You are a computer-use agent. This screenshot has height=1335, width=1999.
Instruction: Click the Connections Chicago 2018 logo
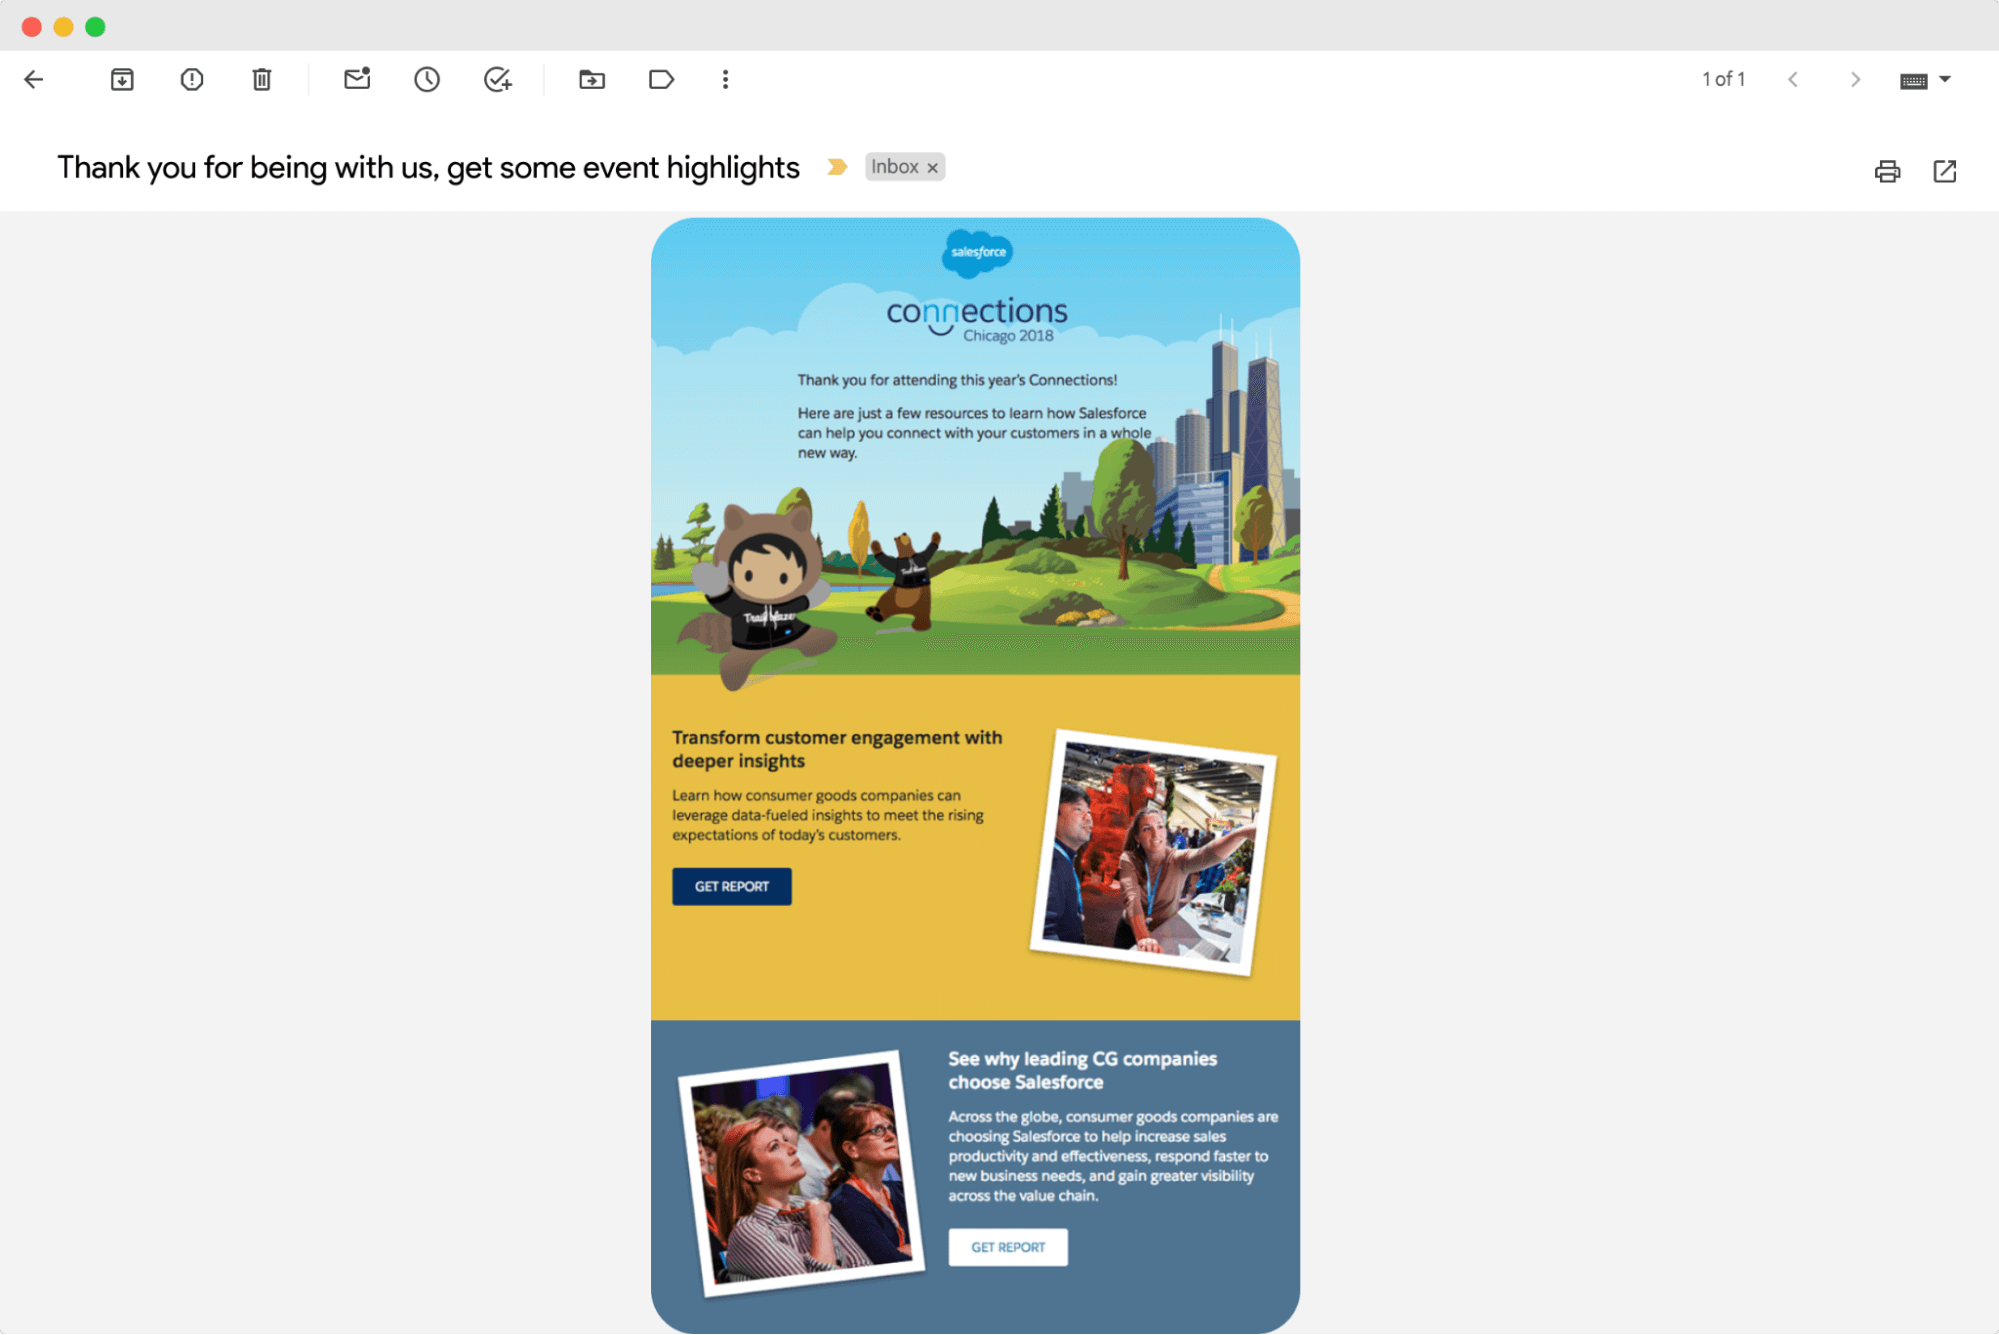tap(977, 319)
